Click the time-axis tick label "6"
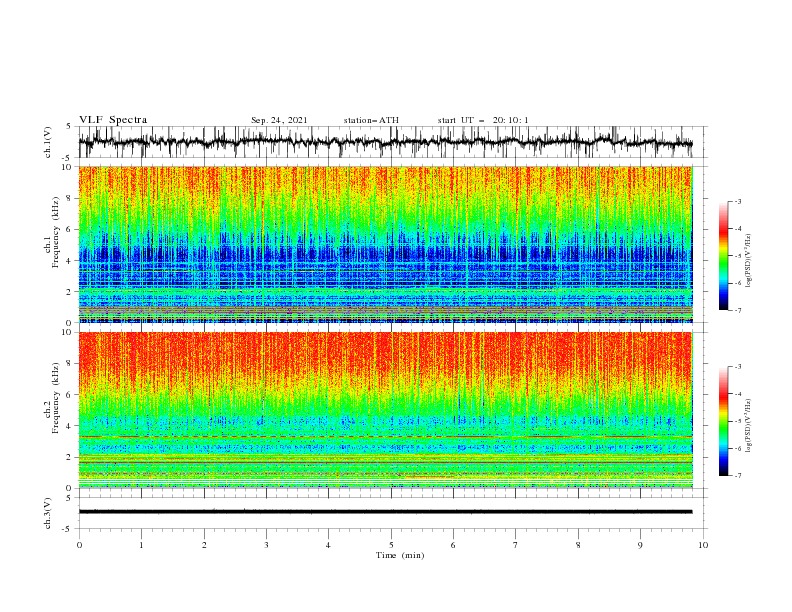The height and width of the screenshot is (612, 792). coord(454,545)
